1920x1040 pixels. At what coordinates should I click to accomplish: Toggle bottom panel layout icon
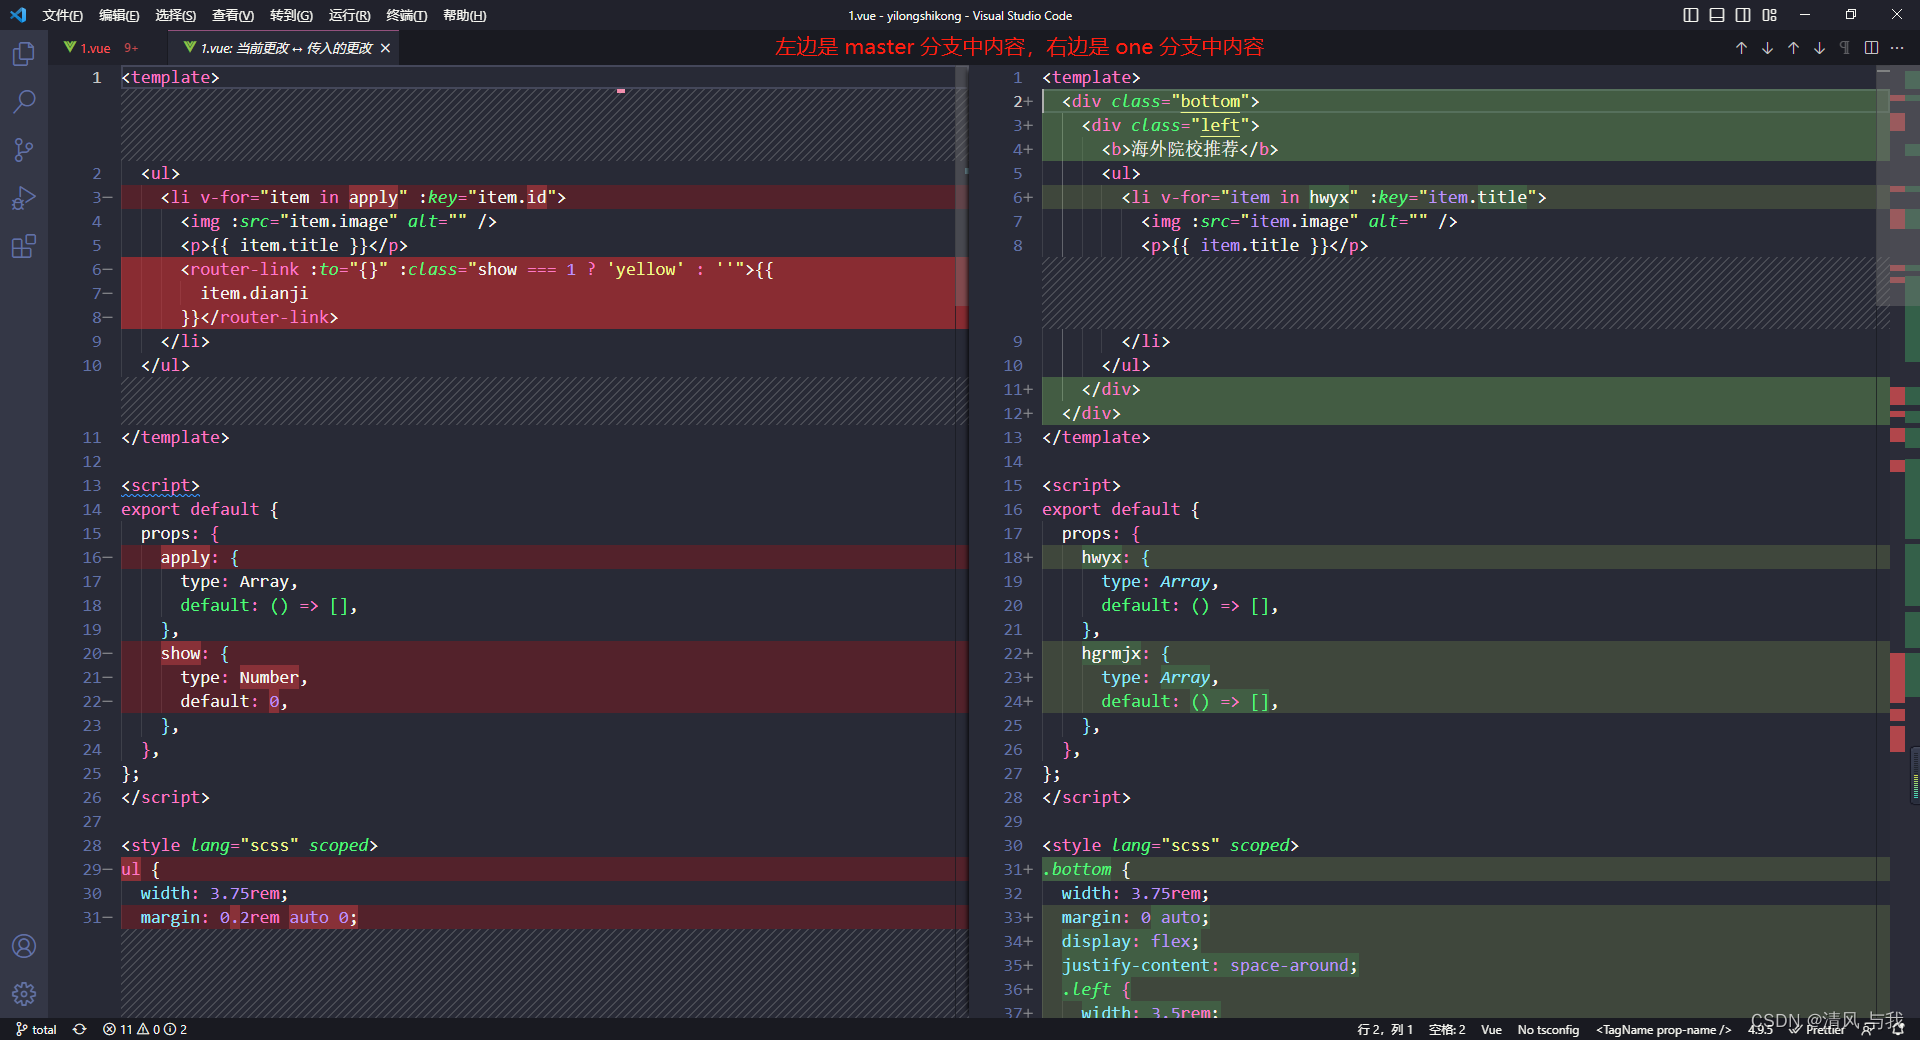(x=1717, y=15)
